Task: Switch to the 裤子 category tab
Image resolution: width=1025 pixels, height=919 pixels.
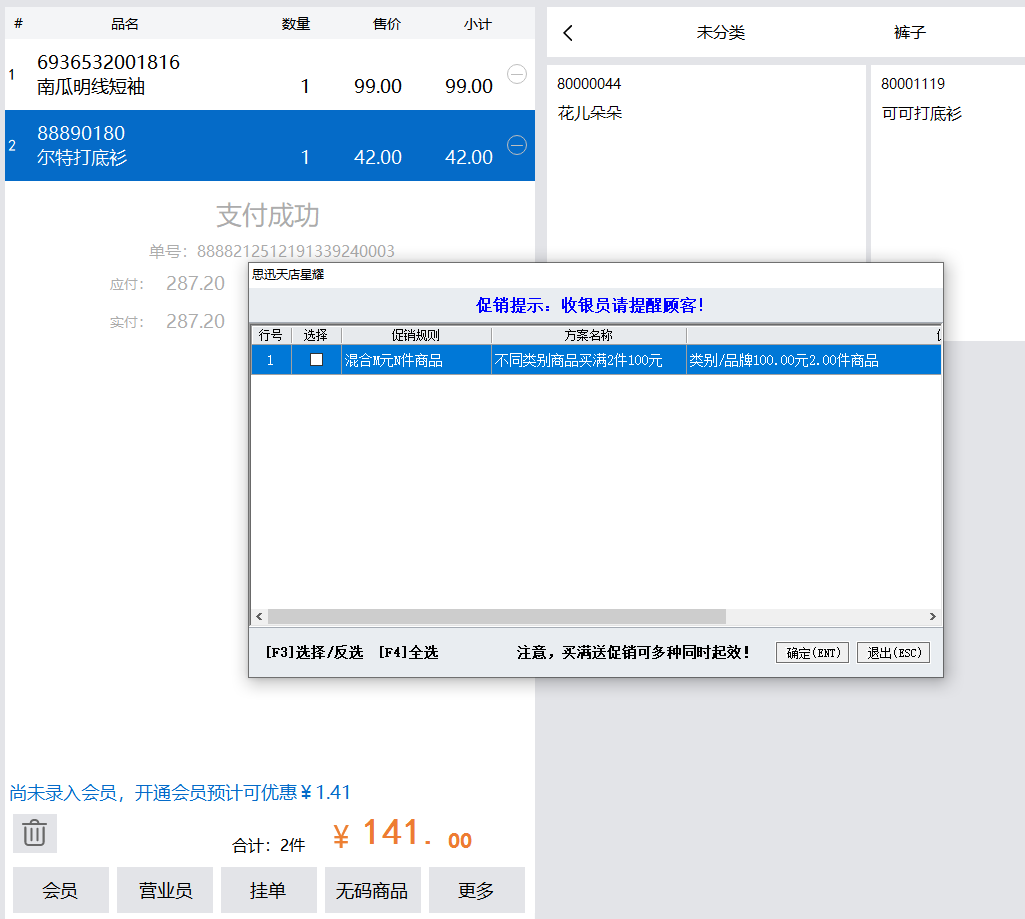Action: click(909, 33)
